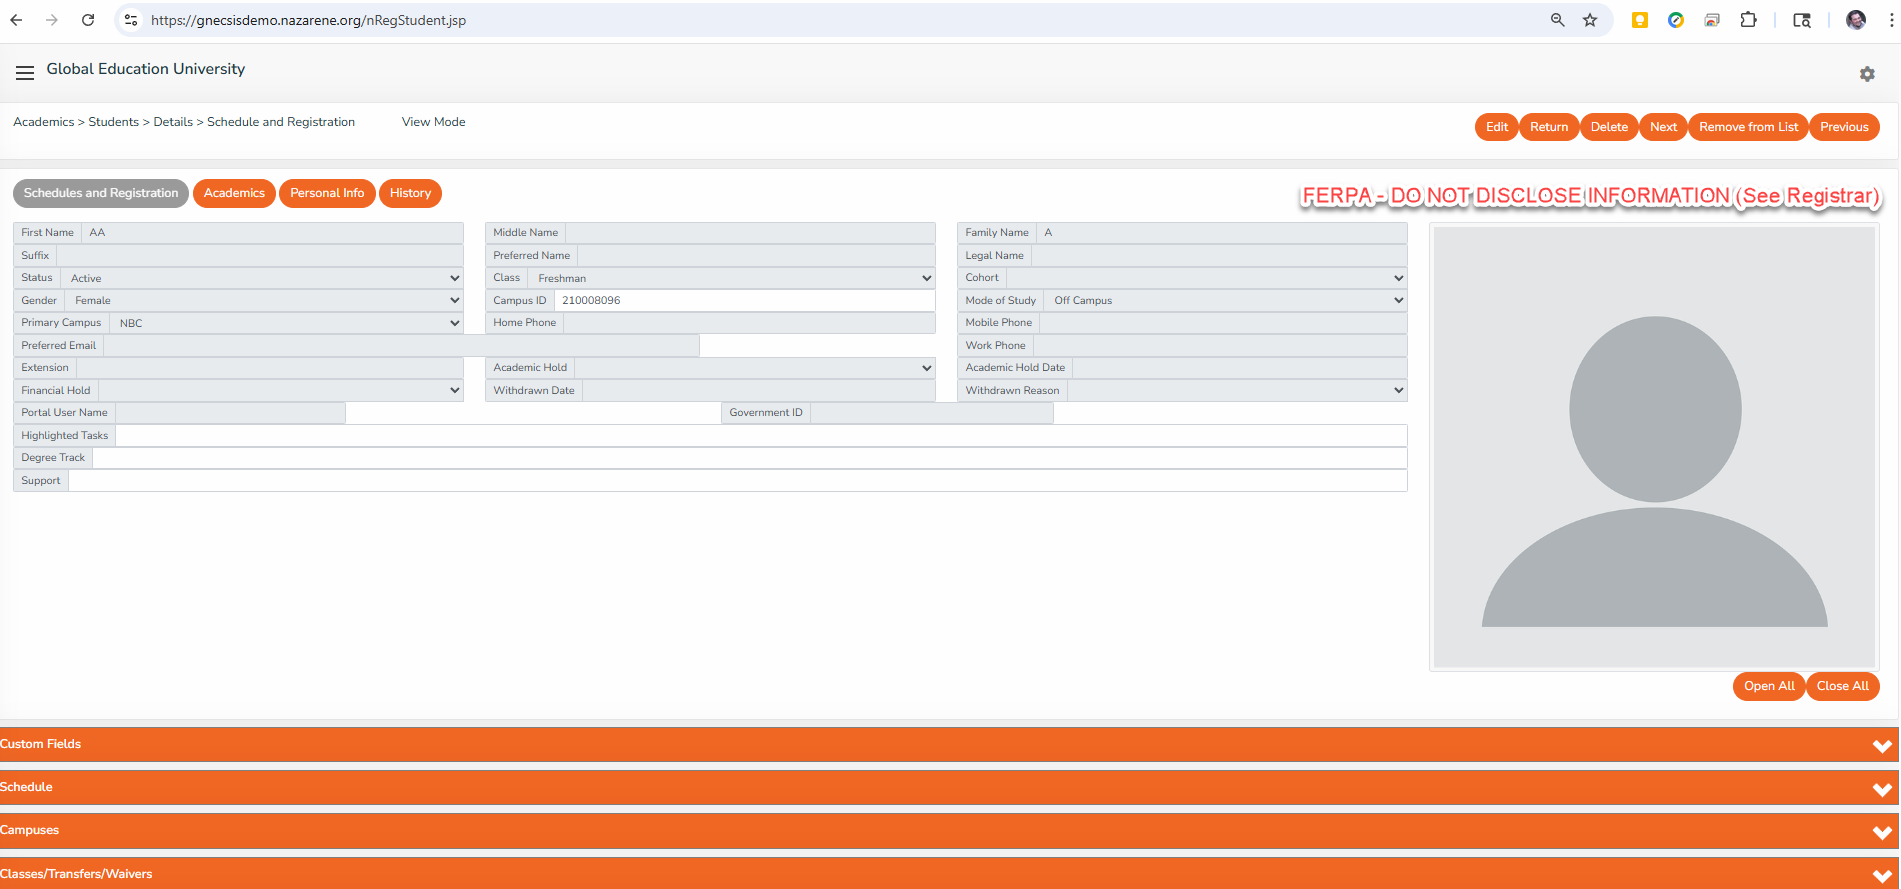Screen dimensions: 1901x889
Task: Click the Campus ID input field
Action: coord(744,300)
